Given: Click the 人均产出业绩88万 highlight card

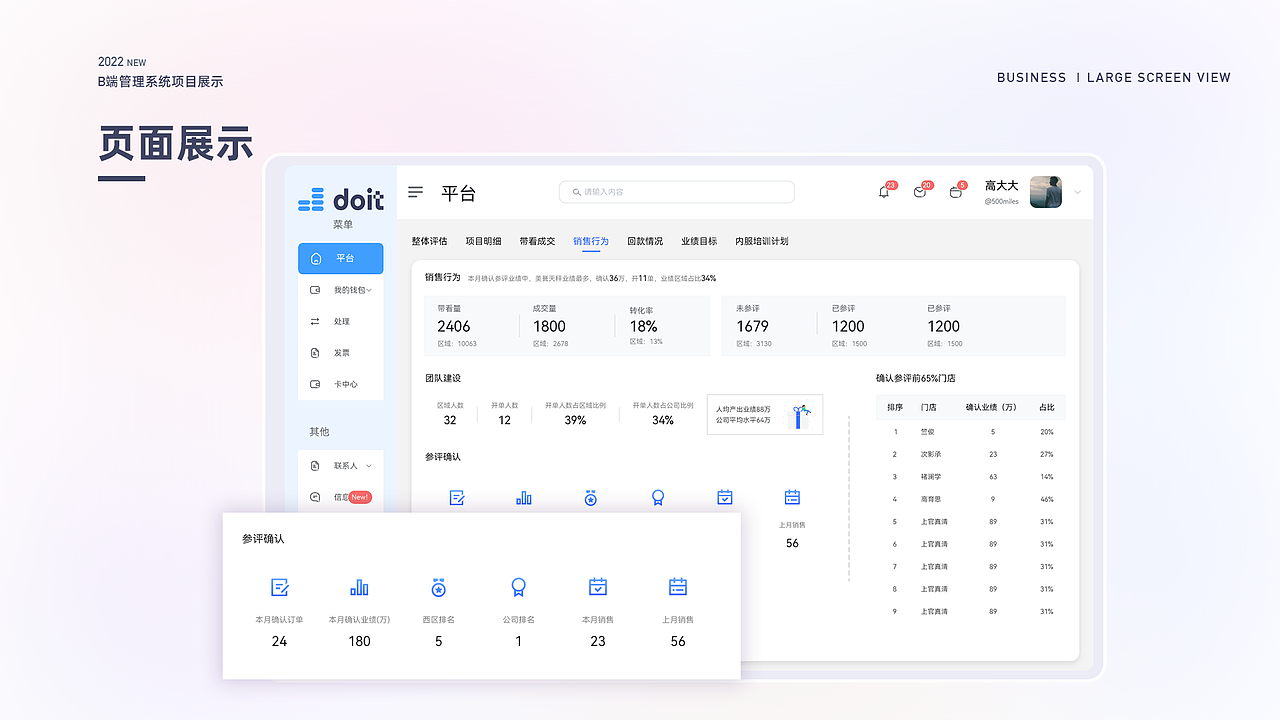Looking at the screenshot, I should (764, 414).
